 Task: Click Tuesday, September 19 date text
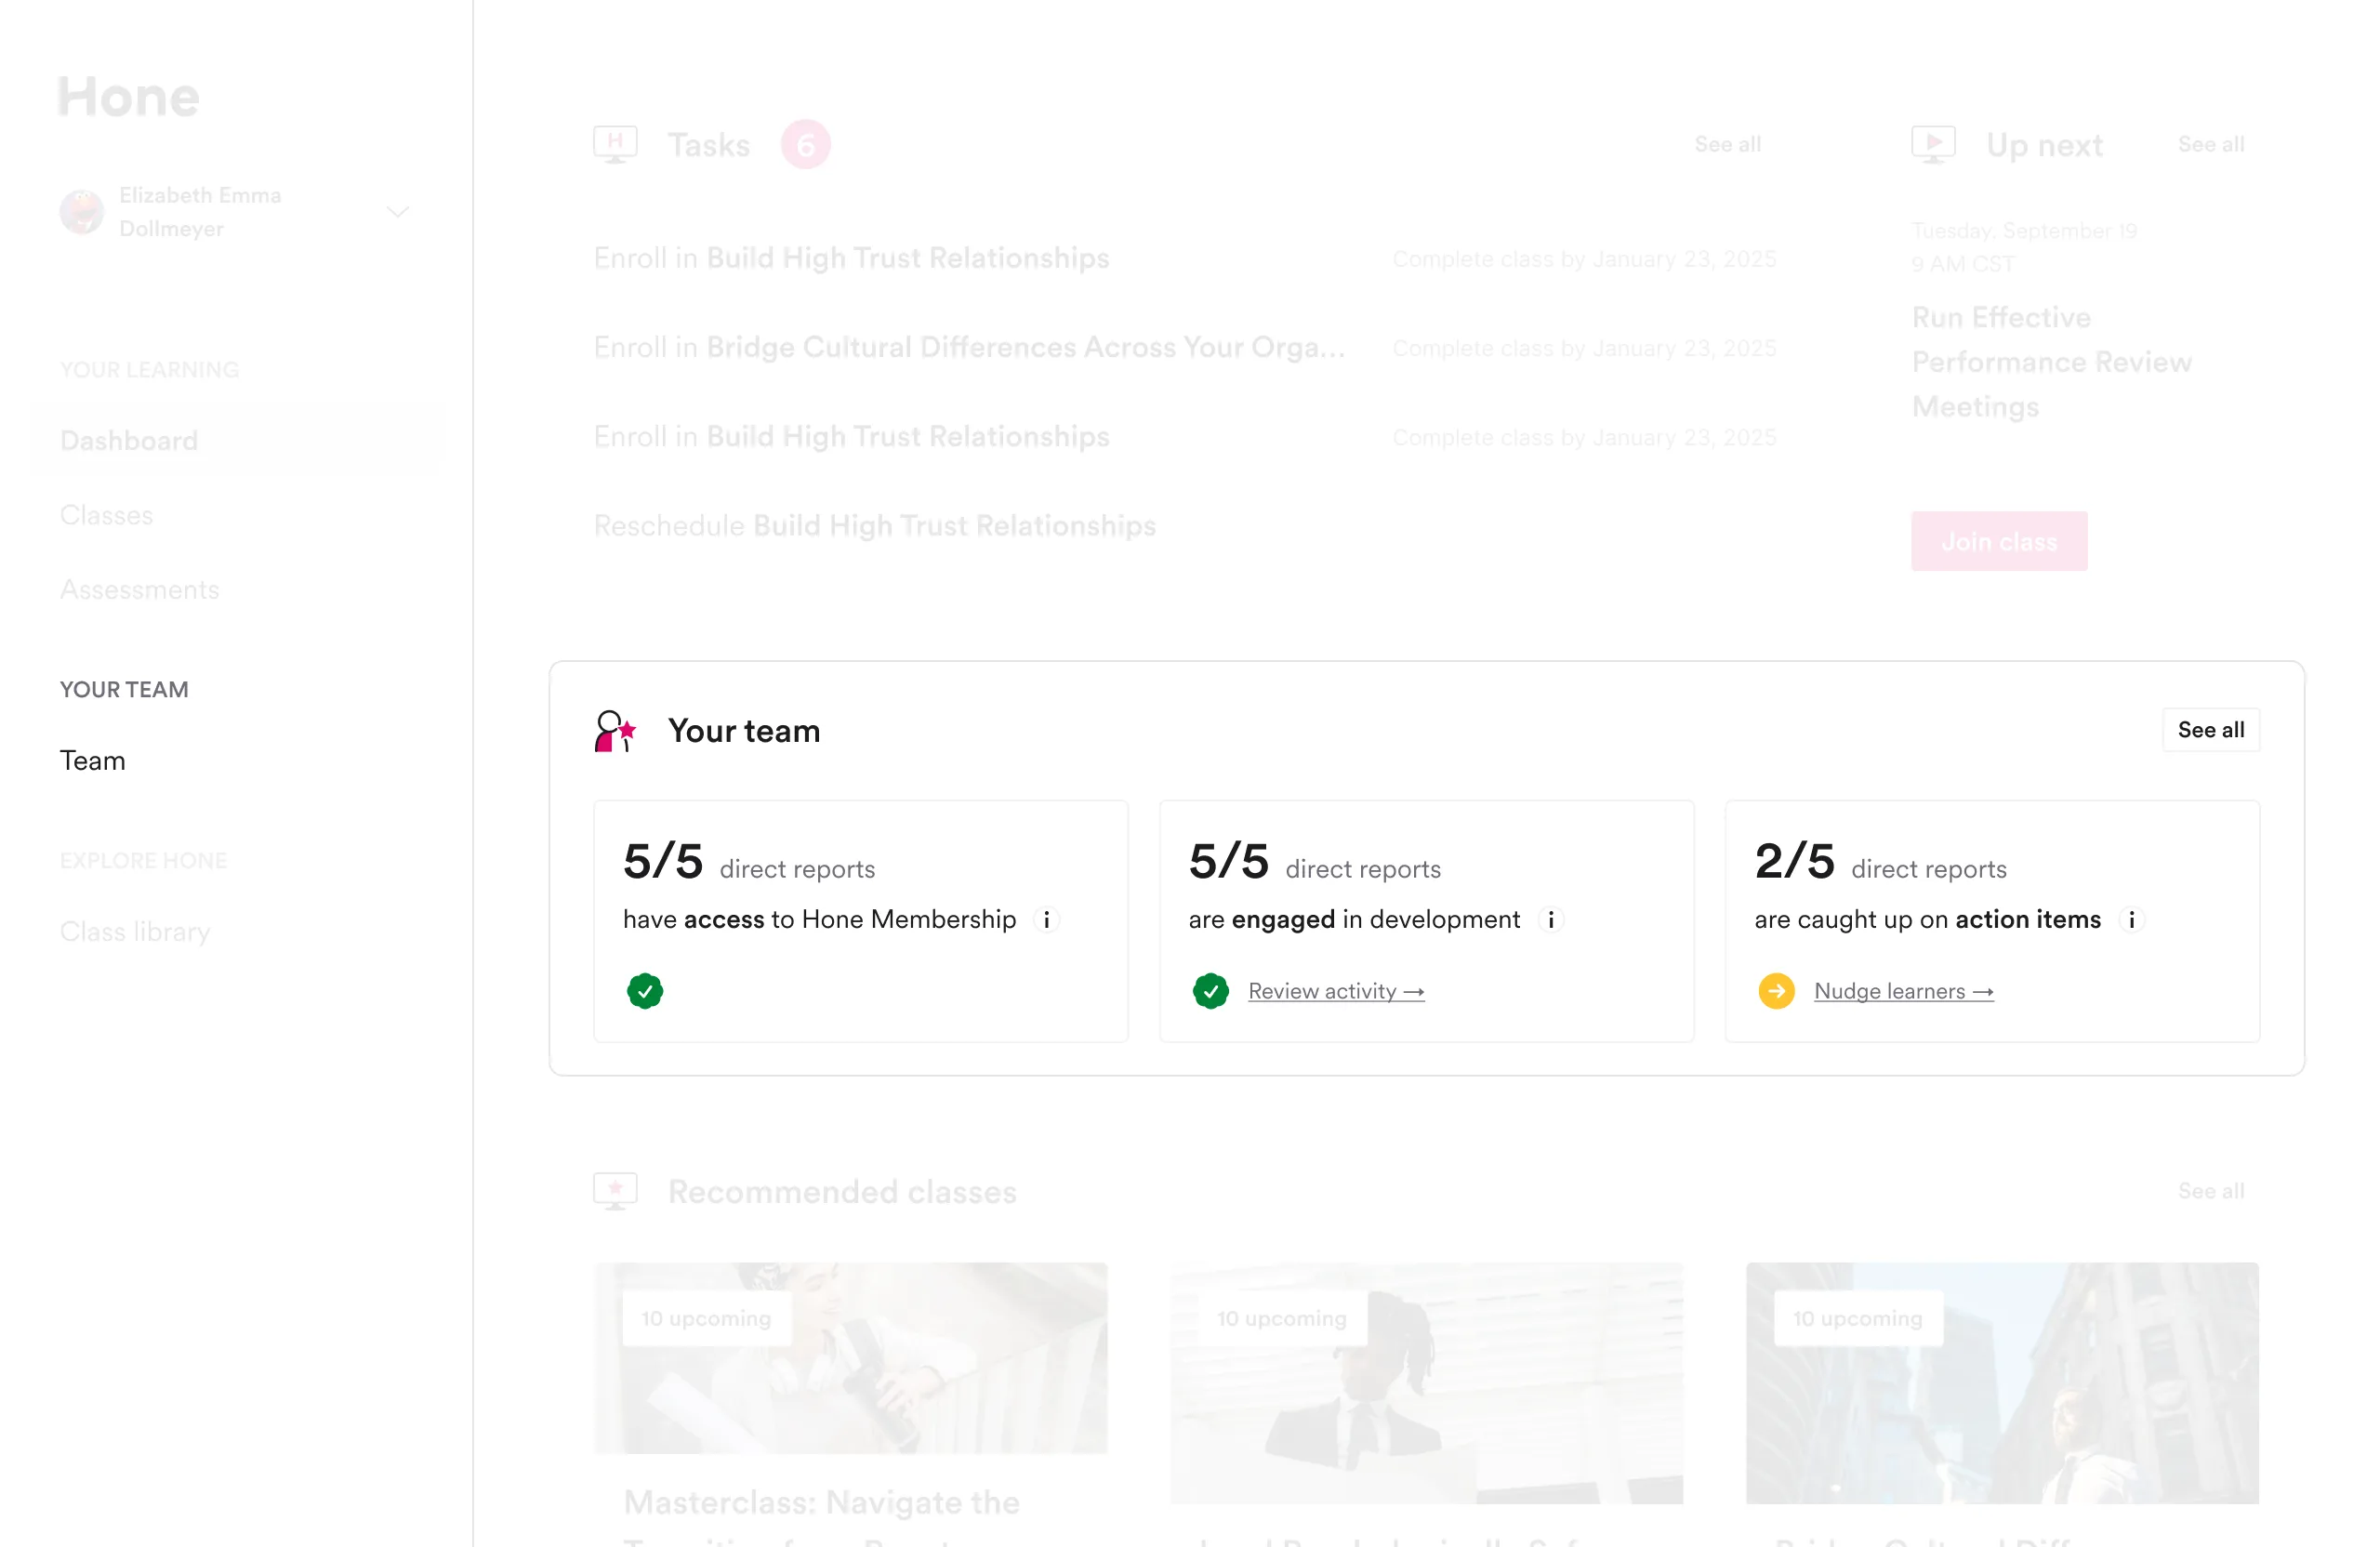pos(2024,231)
